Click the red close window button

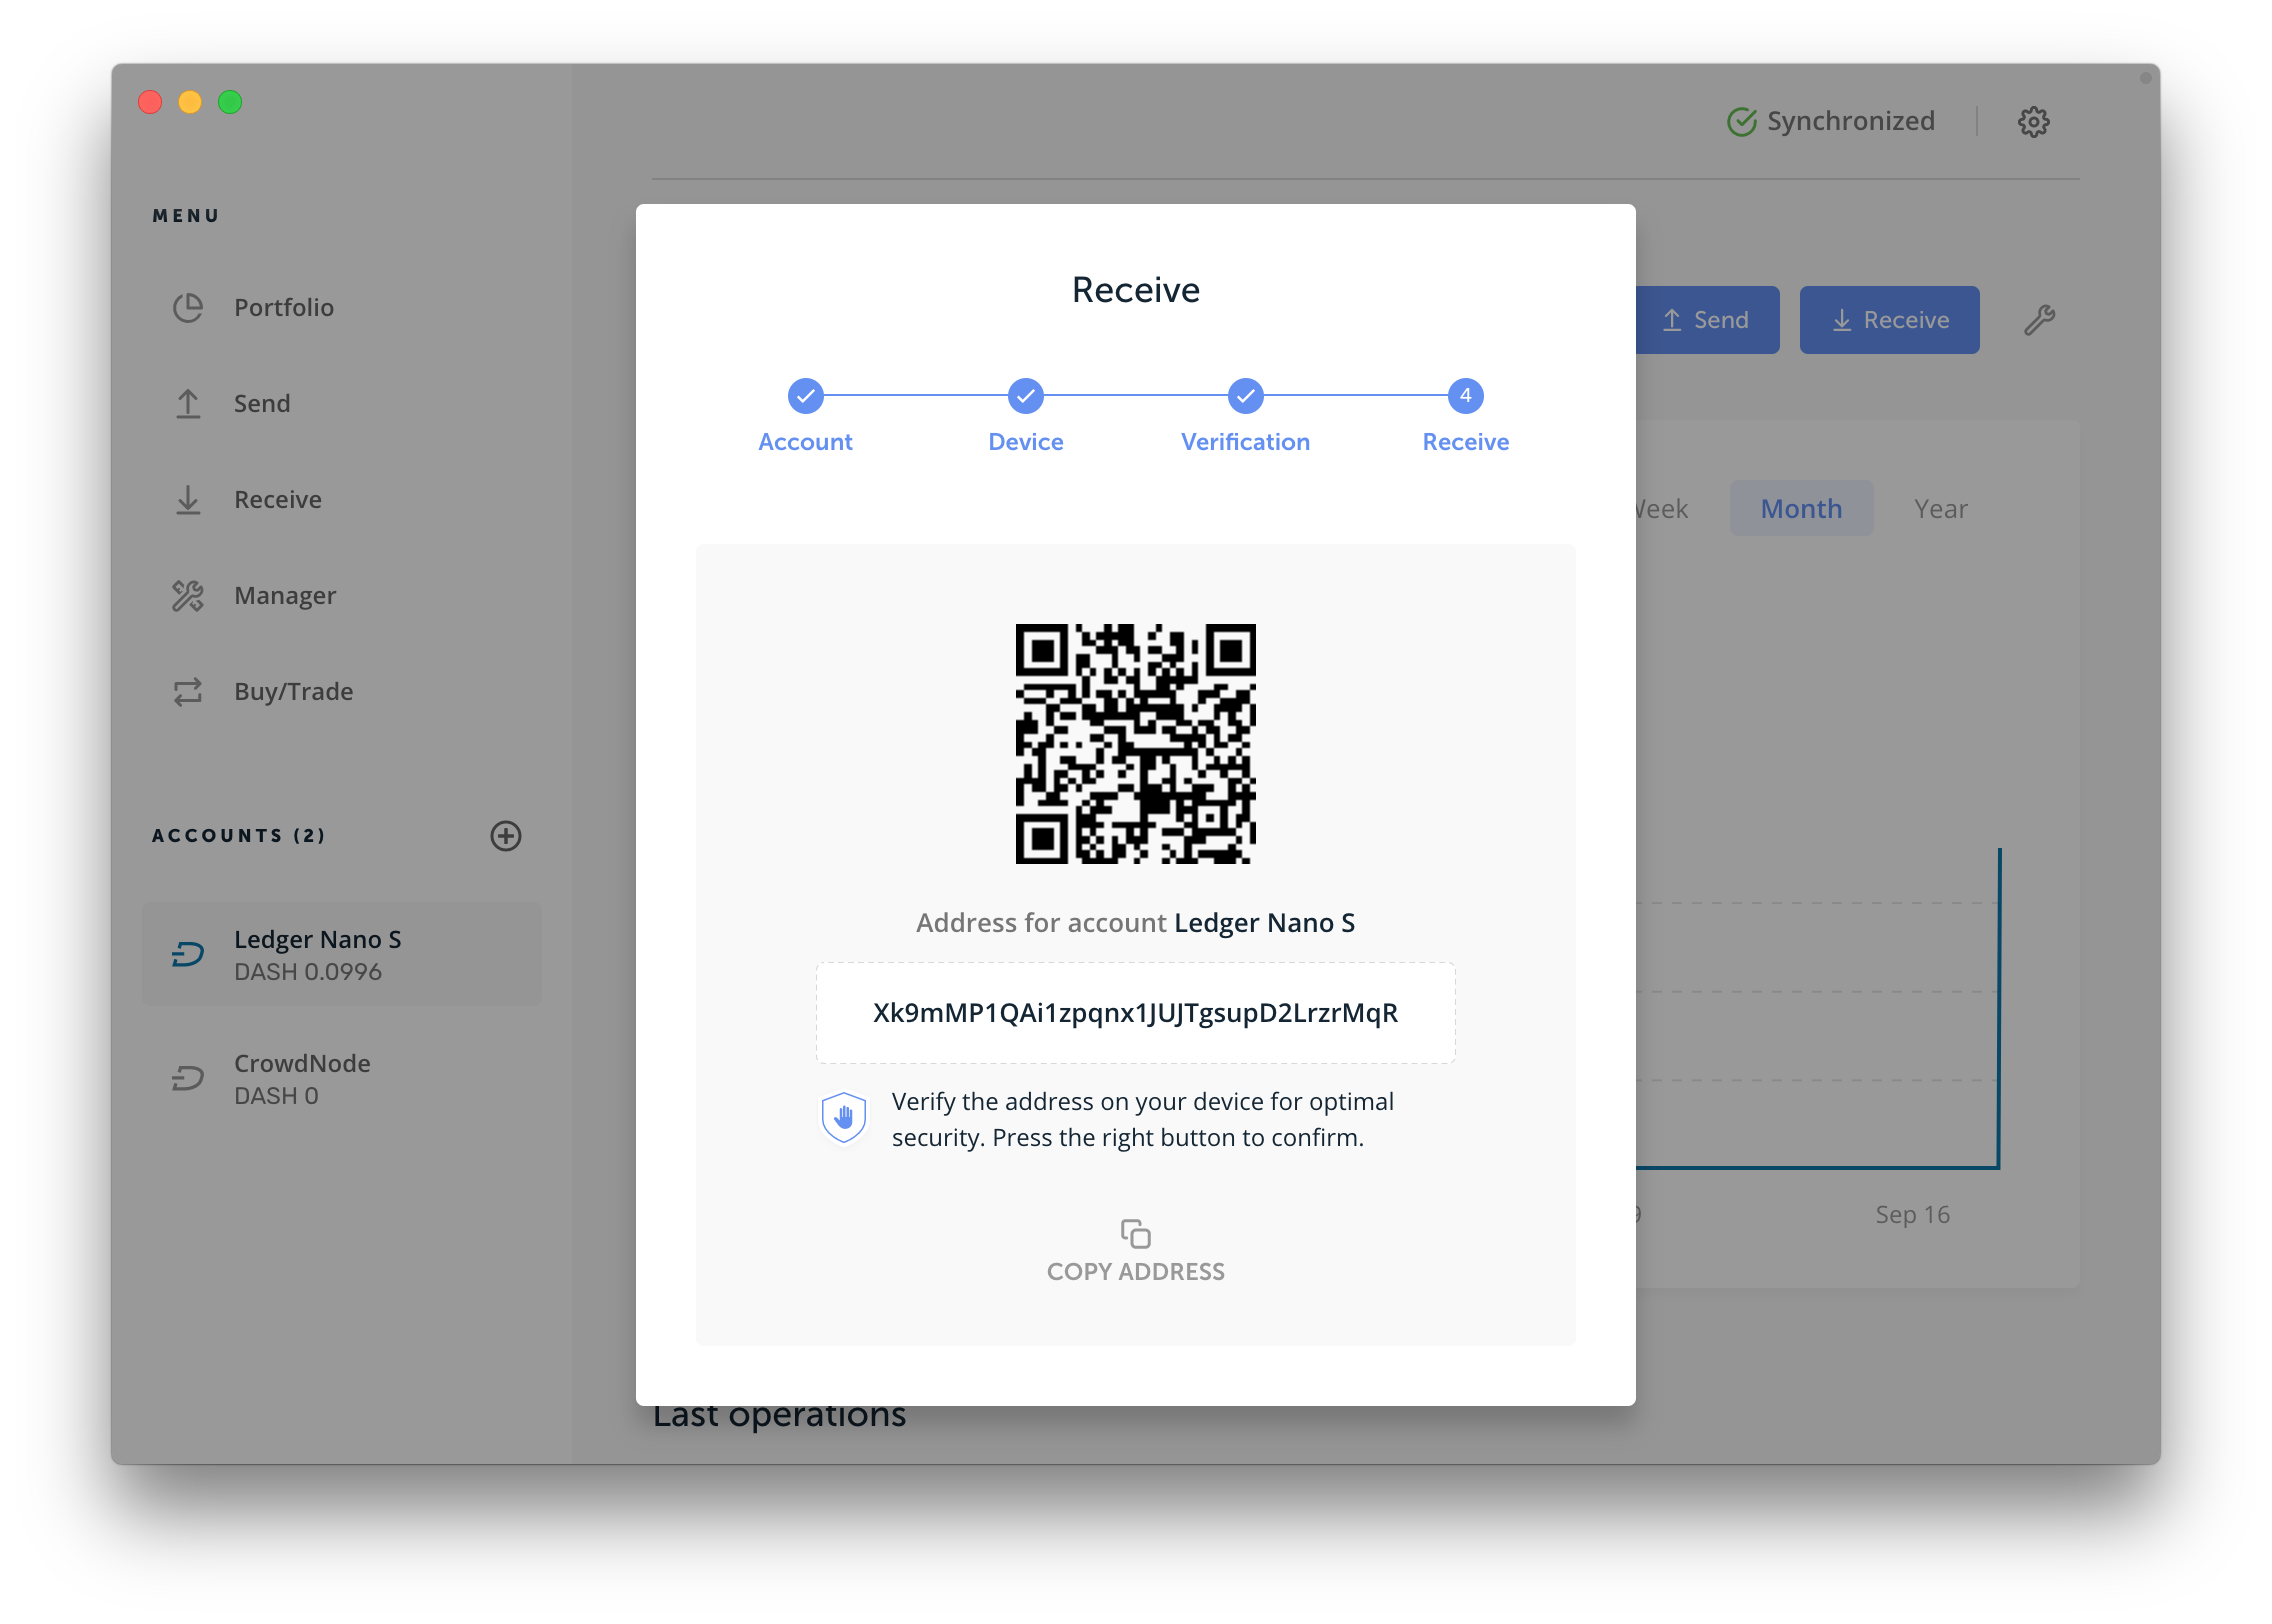150,102
